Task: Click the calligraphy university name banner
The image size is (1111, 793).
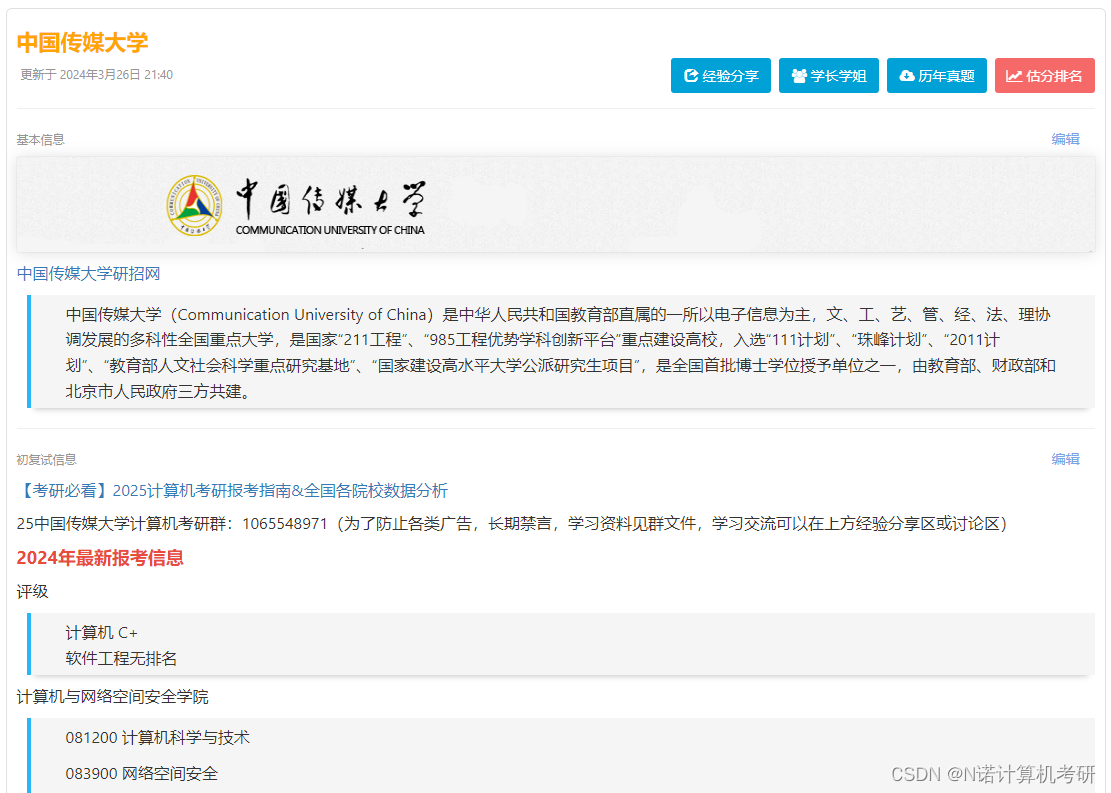Action: click(x=330, y=206)
